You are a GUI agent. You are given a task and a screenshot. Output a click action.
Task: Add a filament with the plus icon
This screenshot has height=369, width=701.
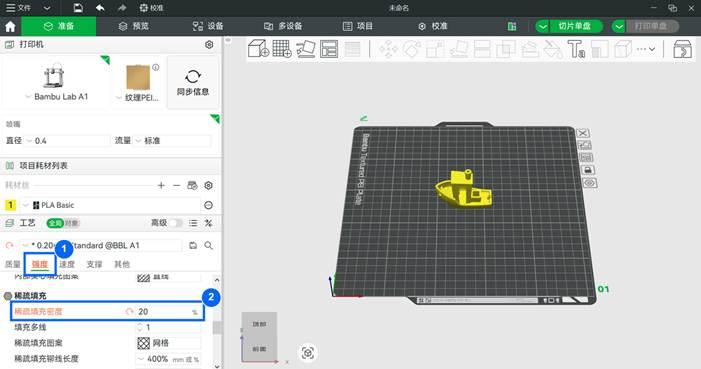click(161, 185)
